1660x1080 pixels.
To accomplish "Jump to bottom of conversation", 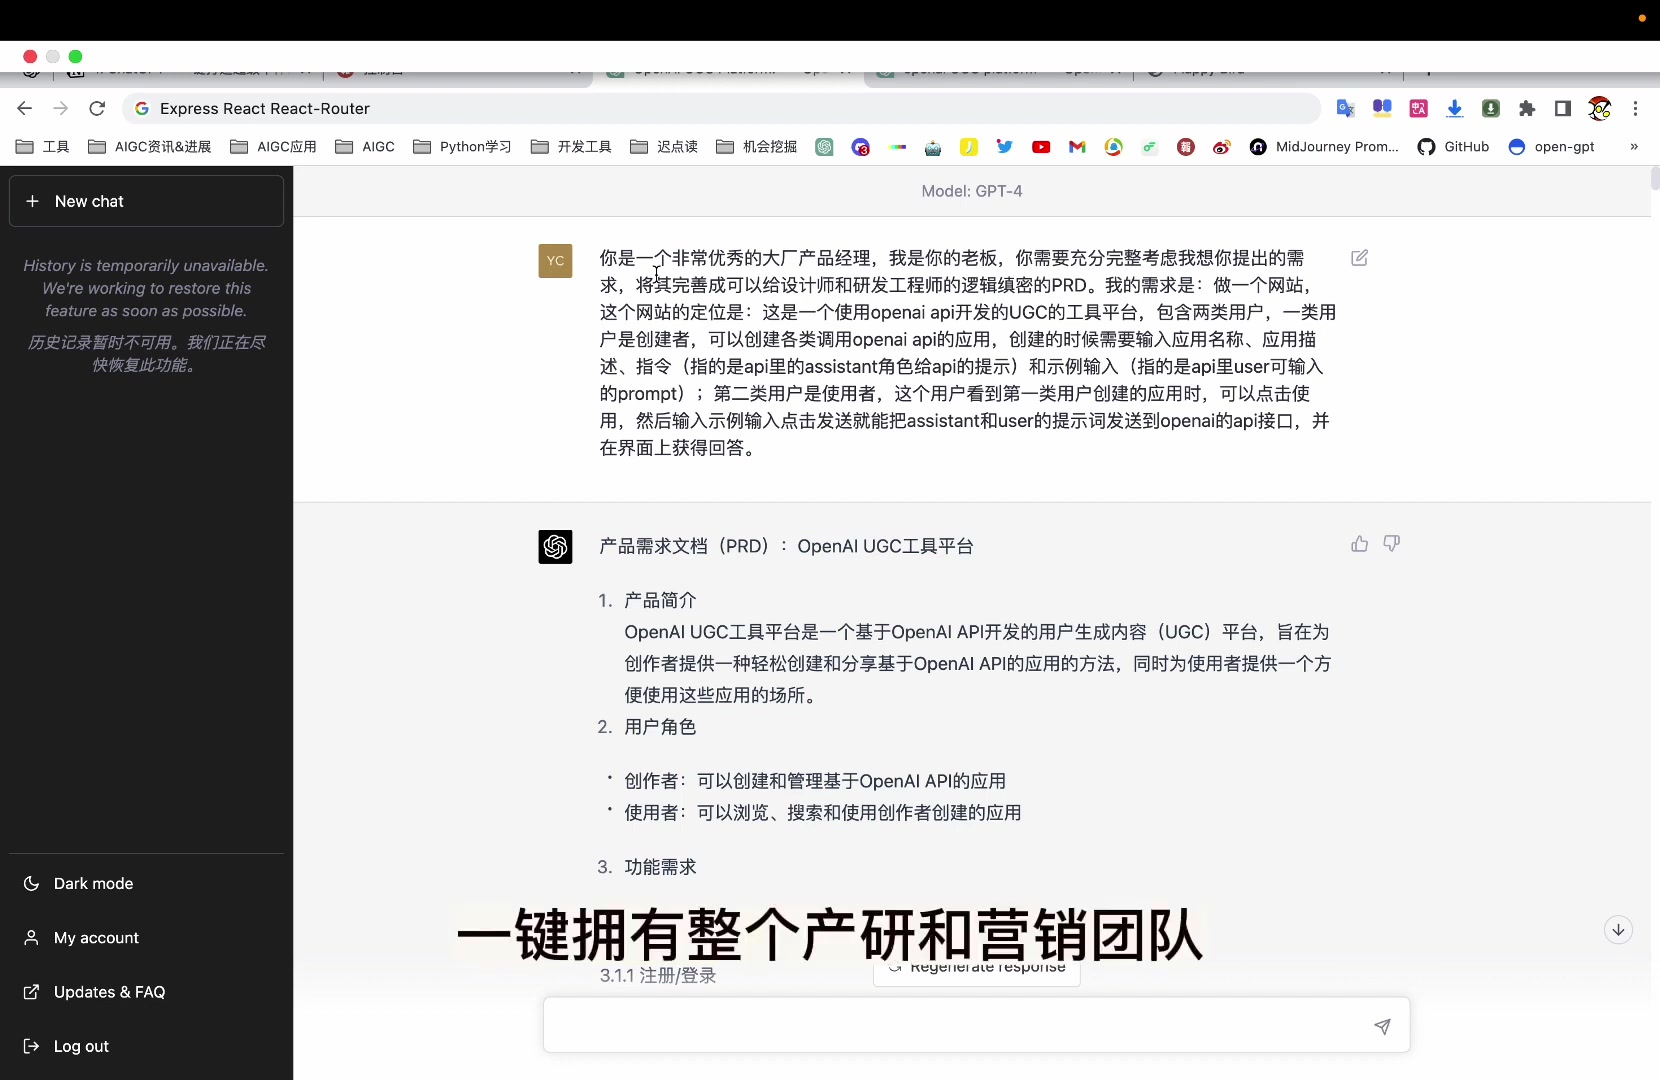I will pos(1618,930).
